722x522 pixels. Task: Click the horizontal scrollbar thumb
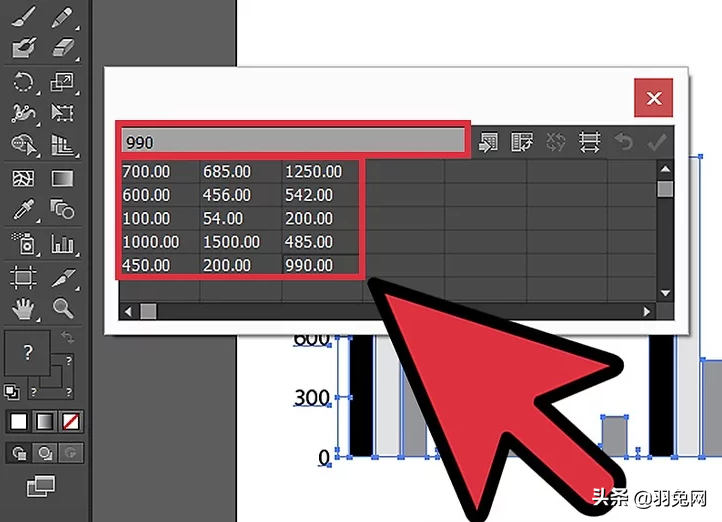pos(148,312)
